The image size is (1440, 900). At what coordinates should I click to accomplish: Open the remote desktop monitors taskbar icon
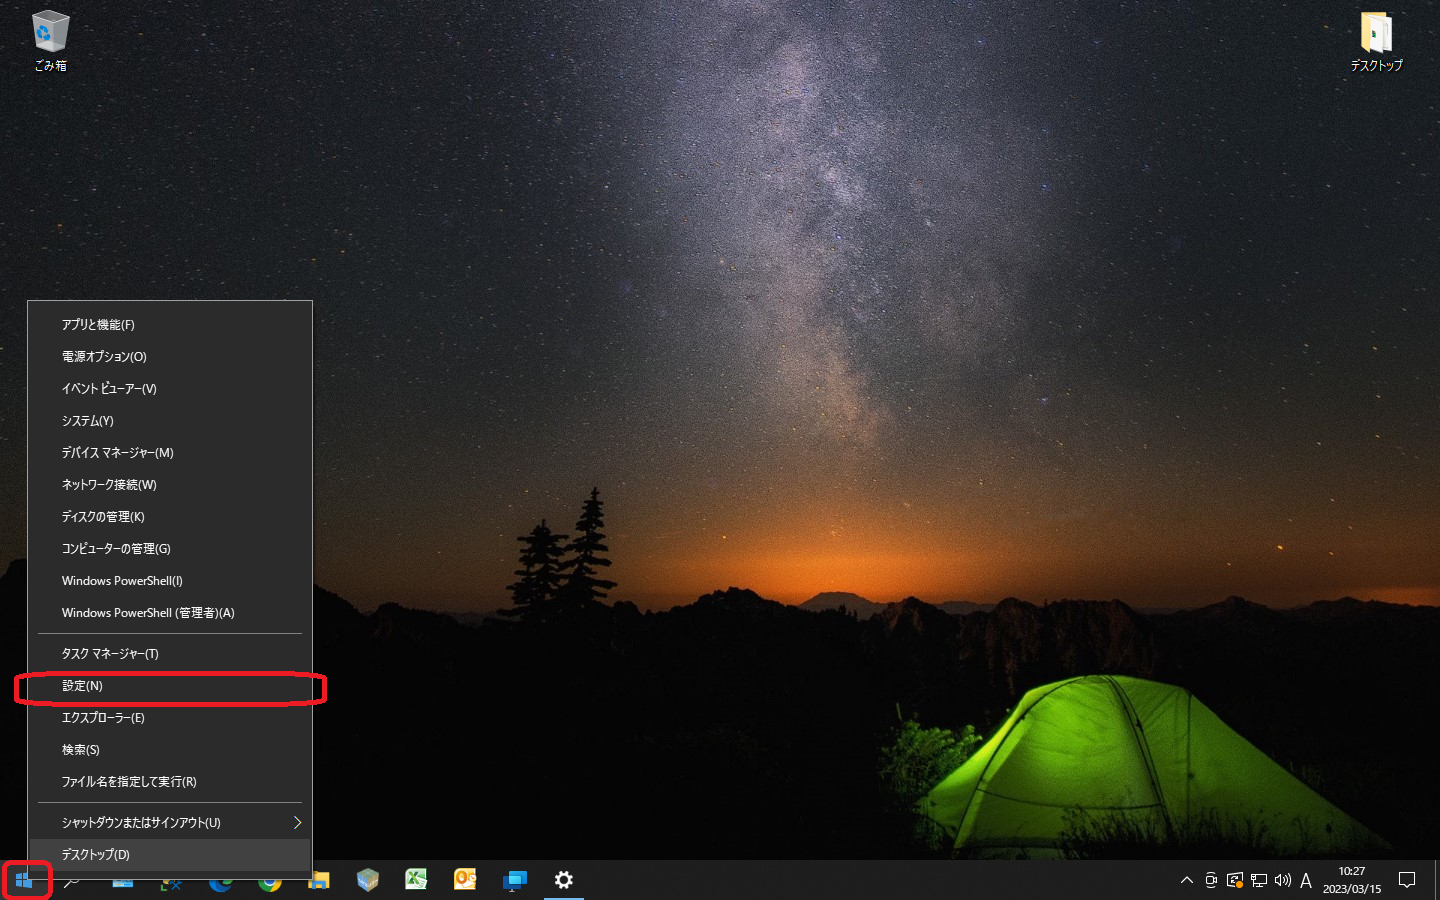tap(514, 880)
